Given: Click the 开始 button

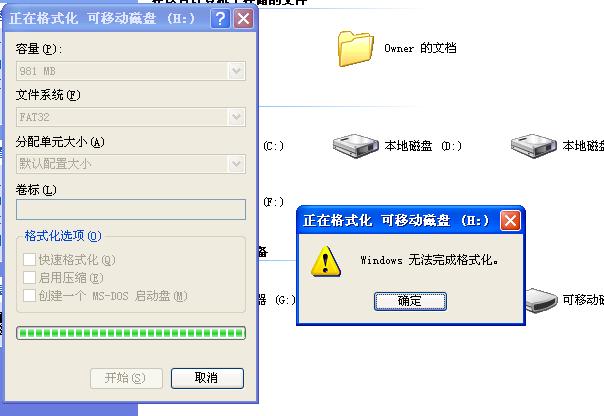Looking at the screenshot, I should pos(126,378).
